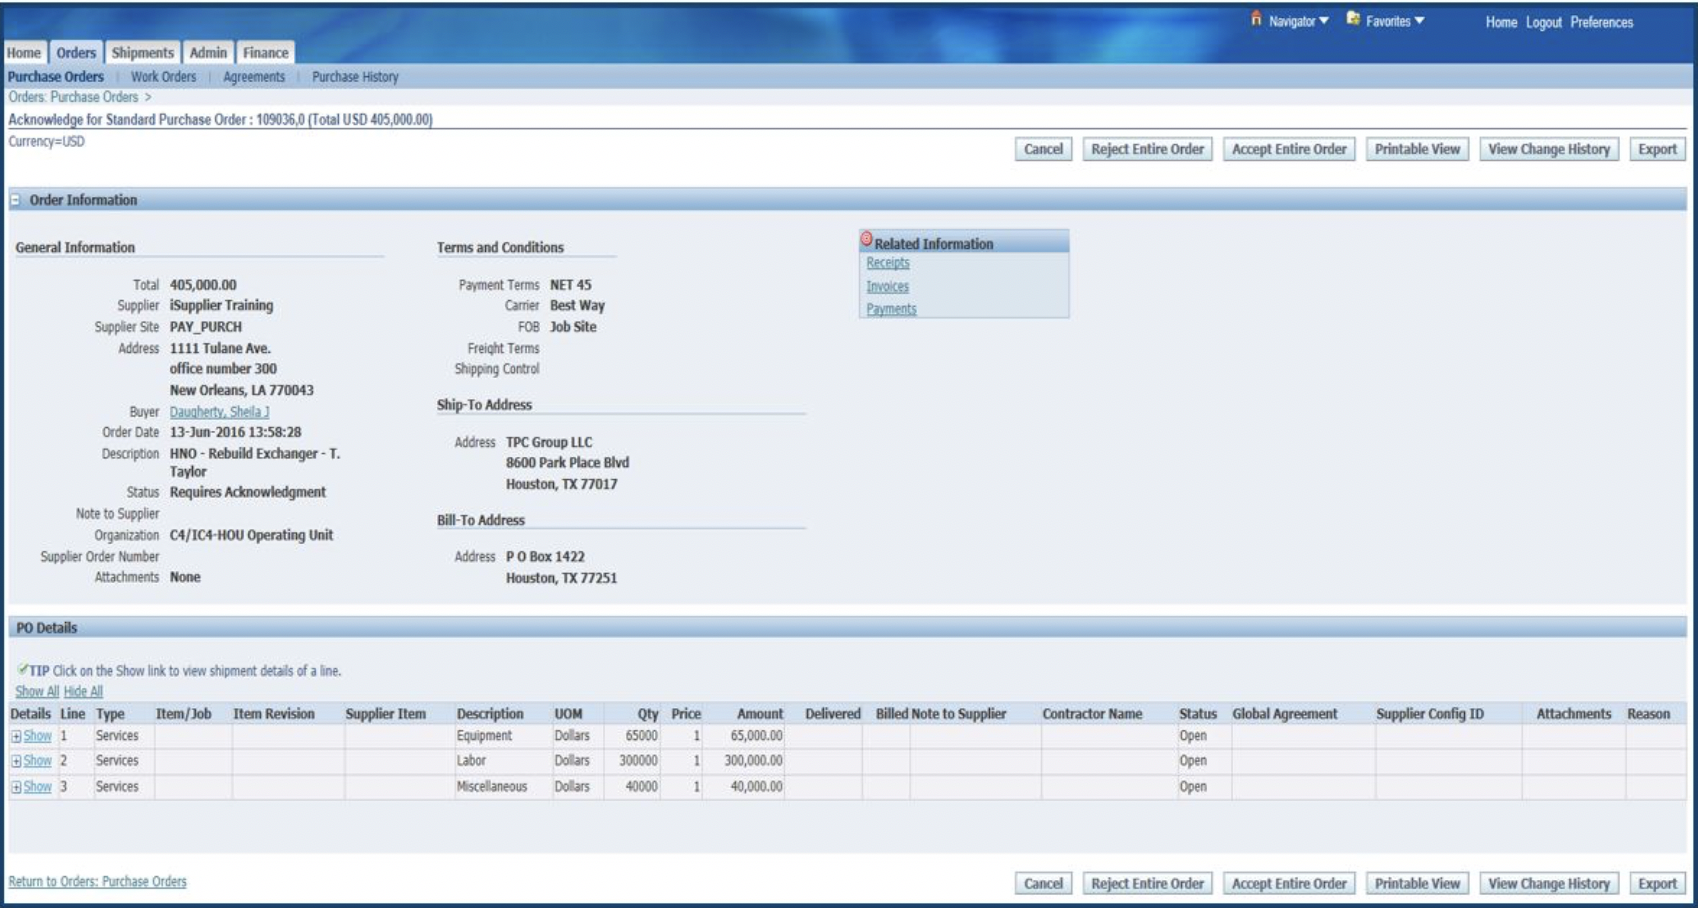The image size is (1698, 908).
Task: Click the Logout link
Action: pyautogui.click(x=1544, y=22)
